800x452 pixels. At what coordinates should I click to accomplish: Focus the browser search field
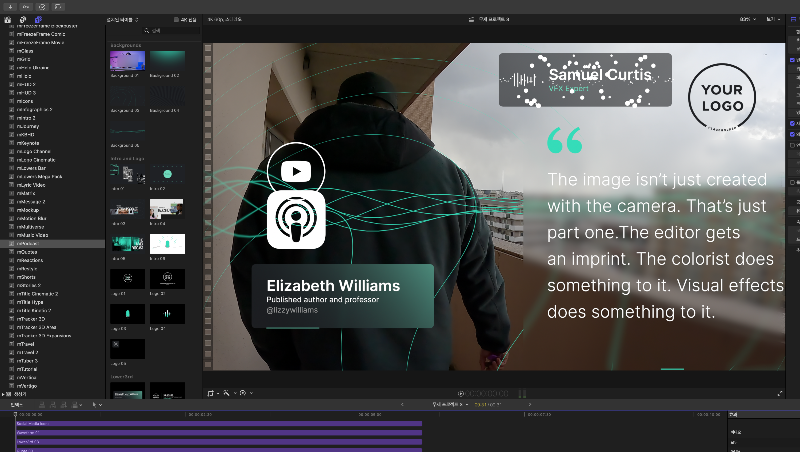(172, 31)
